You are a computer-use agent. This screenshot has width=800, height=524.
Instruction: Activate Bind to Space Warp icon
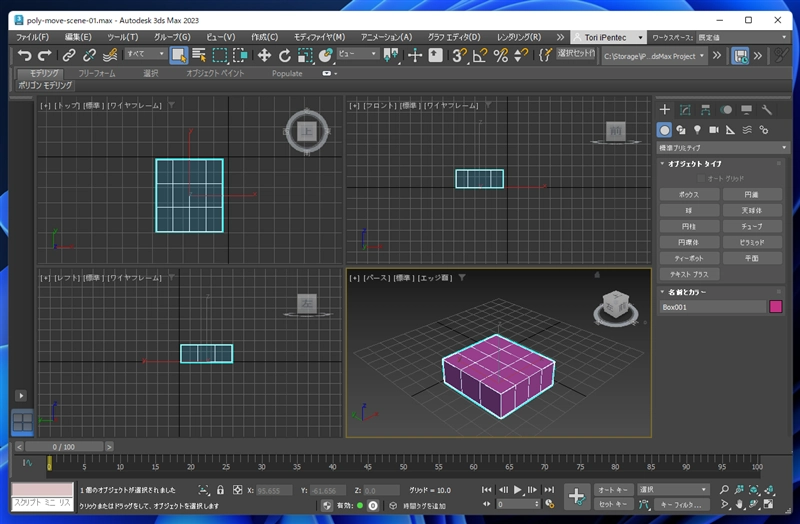110,55
